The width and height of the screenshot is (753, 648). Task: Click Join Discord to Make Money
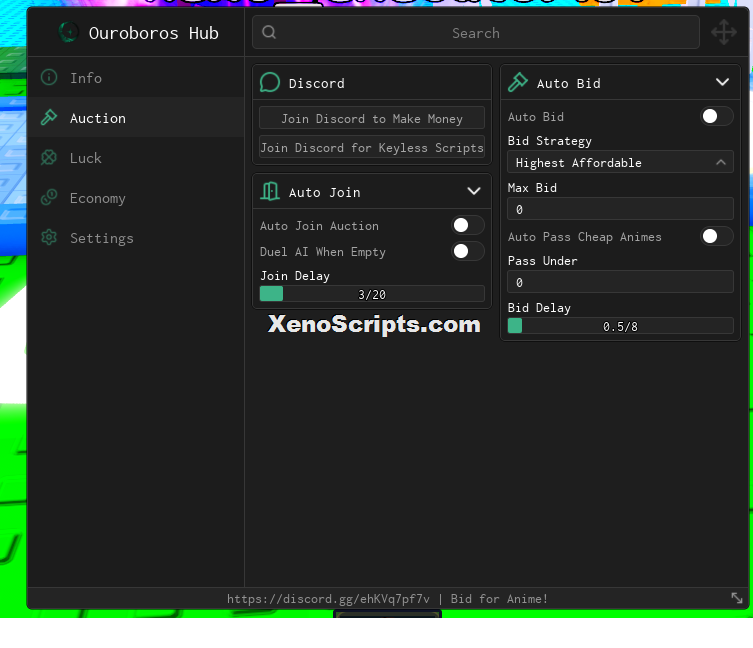pyautogui.click(x=372, y=118)
